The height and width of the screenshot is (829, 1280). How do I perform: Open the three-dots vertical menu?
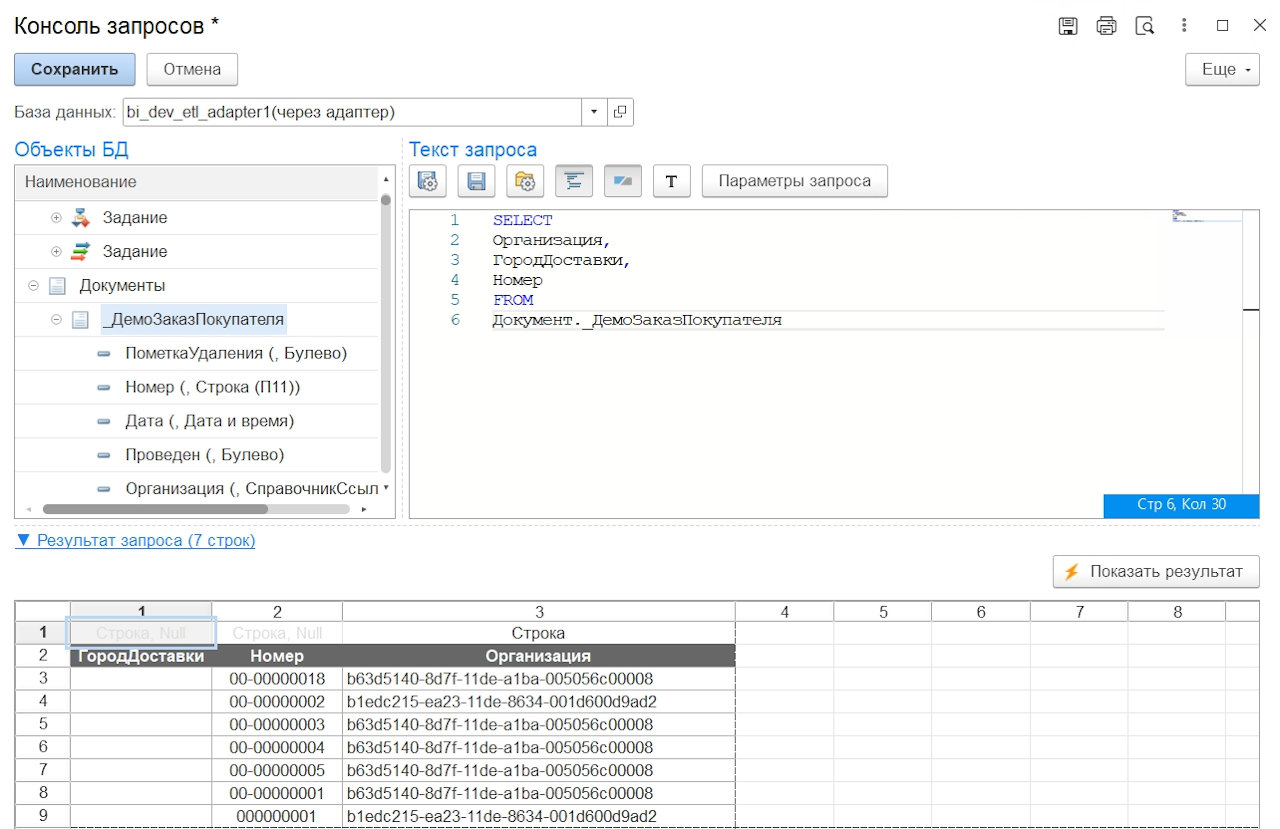(x=1184, y=26)
